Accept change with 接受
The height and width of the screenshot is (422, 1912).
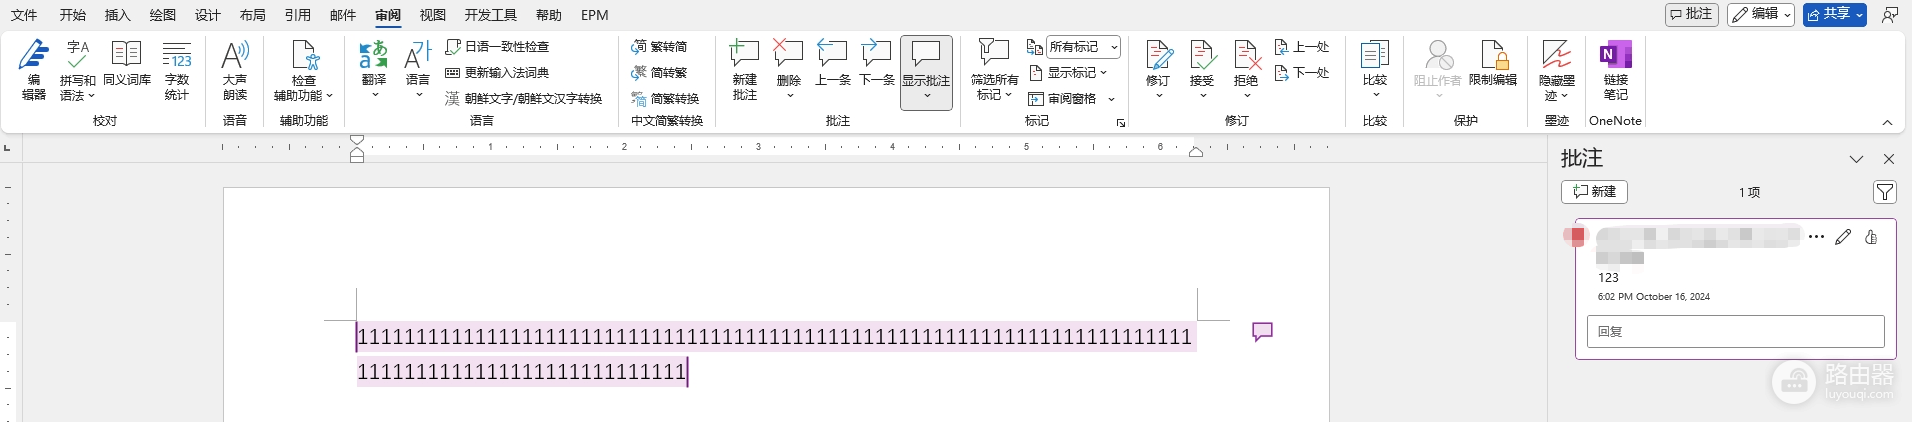1202,70
